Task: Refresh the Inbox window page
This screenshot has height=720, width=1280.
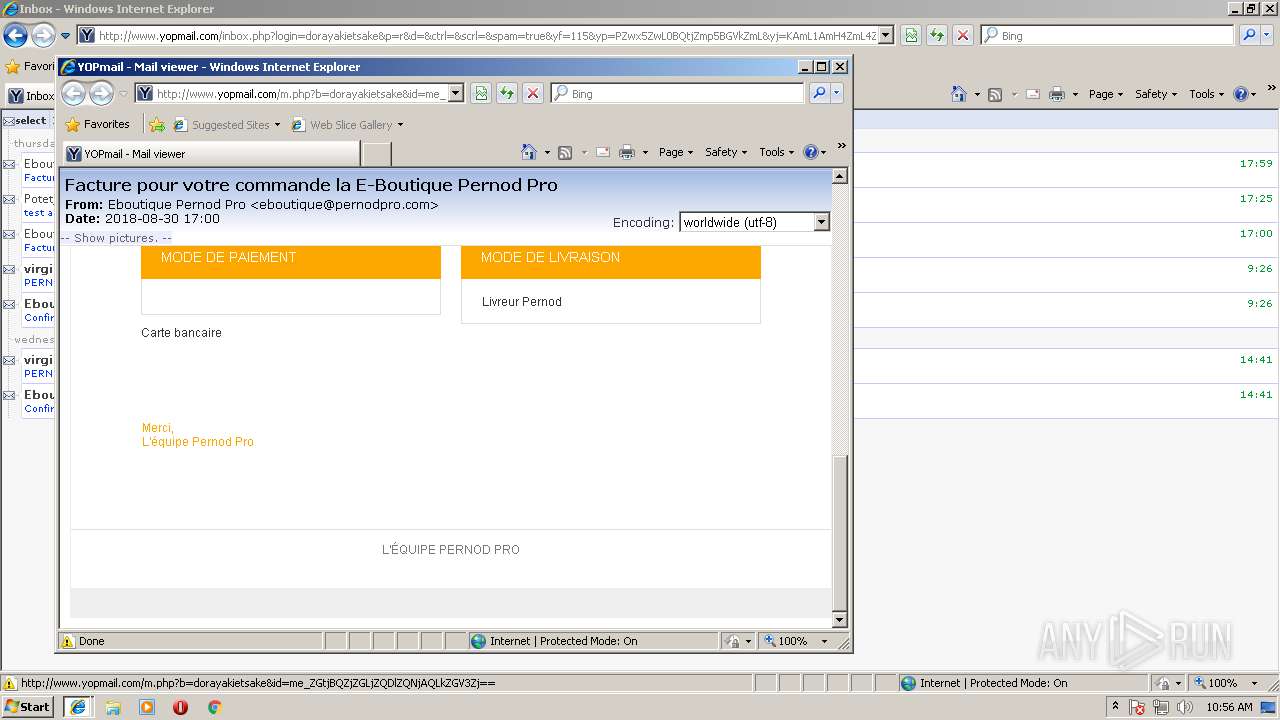Action: tap(937, 35)
